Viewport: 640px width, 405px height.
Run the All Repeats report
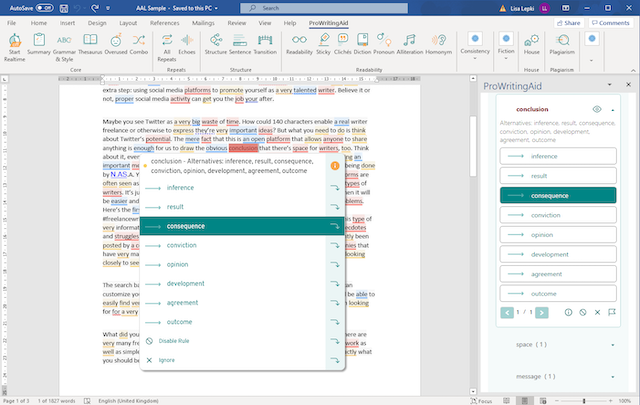coord(167,47)
